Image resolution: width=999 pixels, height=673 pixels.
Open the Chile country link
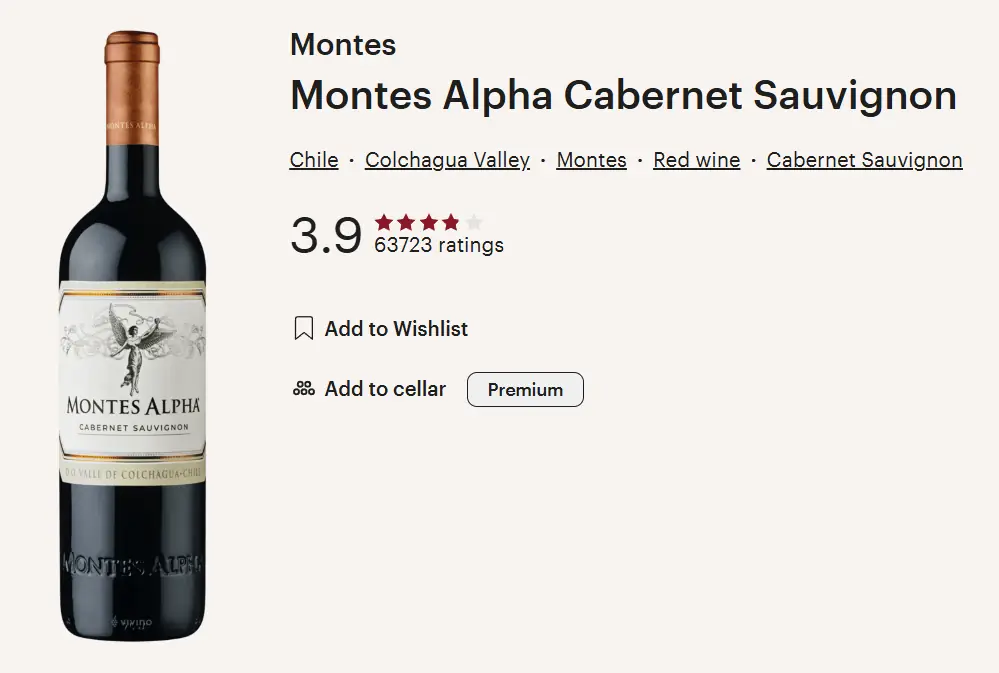pyautogui.click(x=314, y=160)
